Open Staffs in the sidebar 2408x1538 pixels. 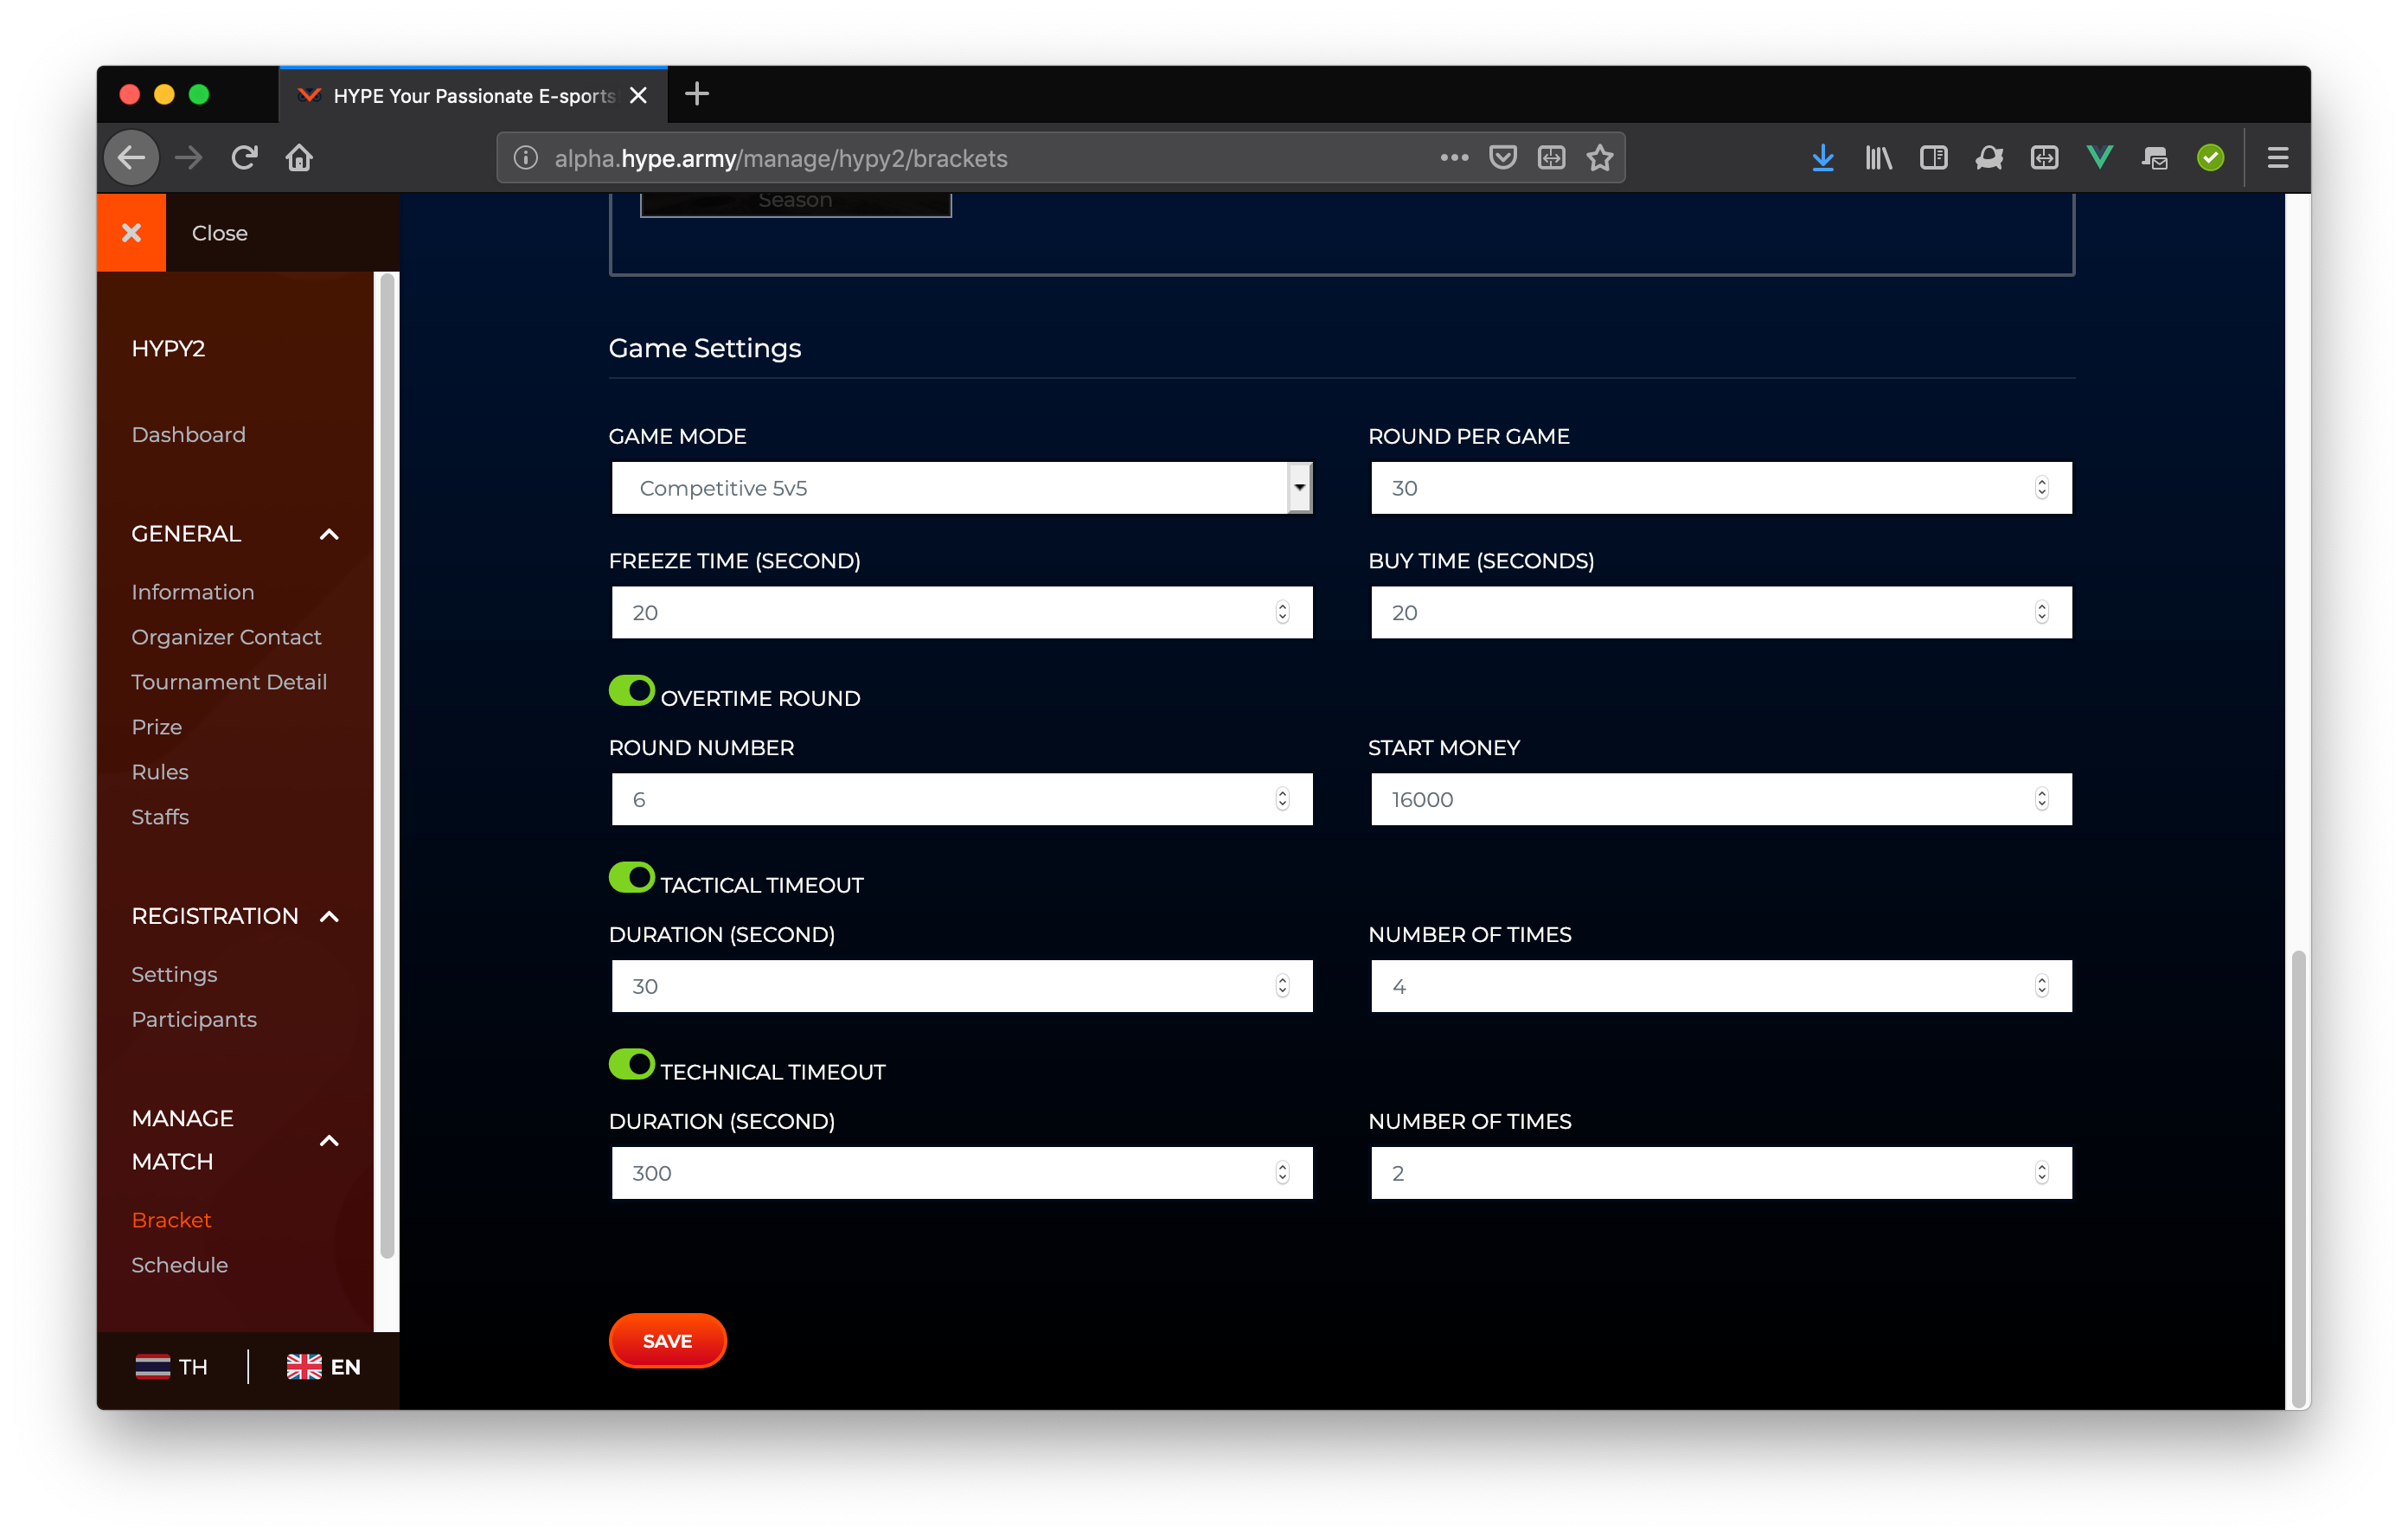[x=160, y=817]
